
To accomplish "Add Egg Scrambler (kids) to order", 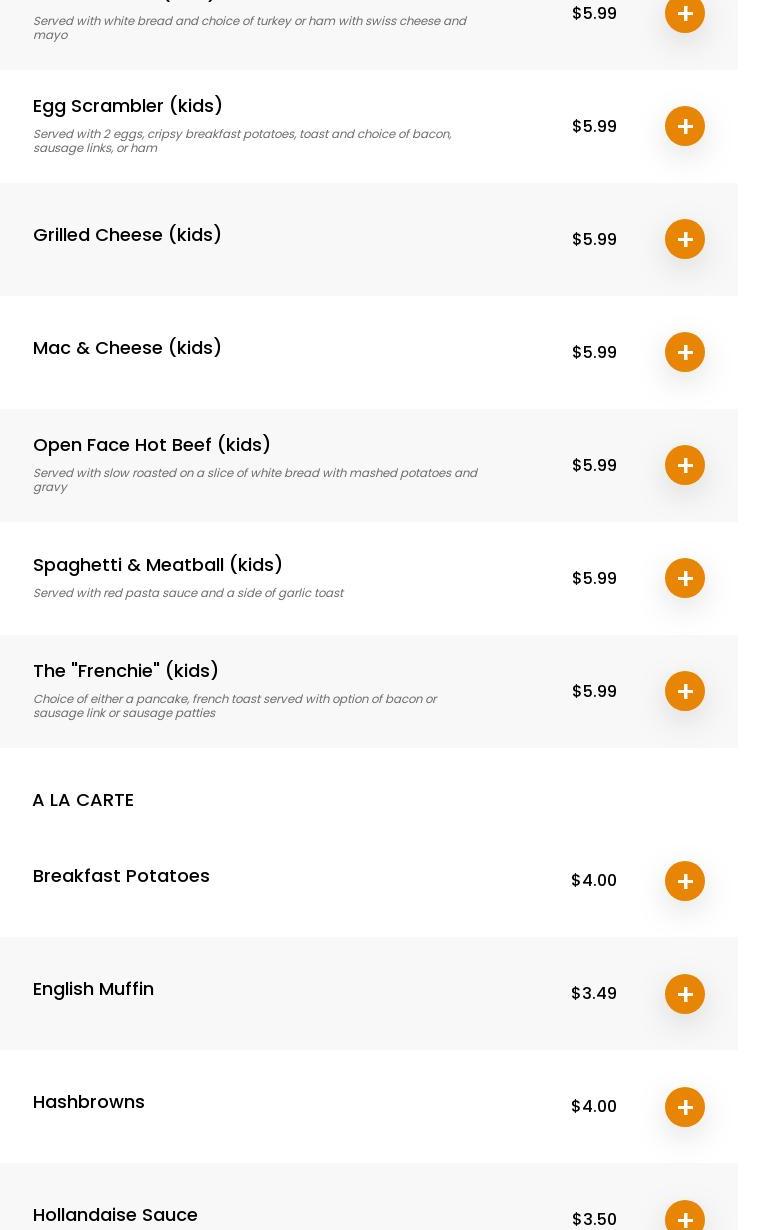I will (685, 126).
